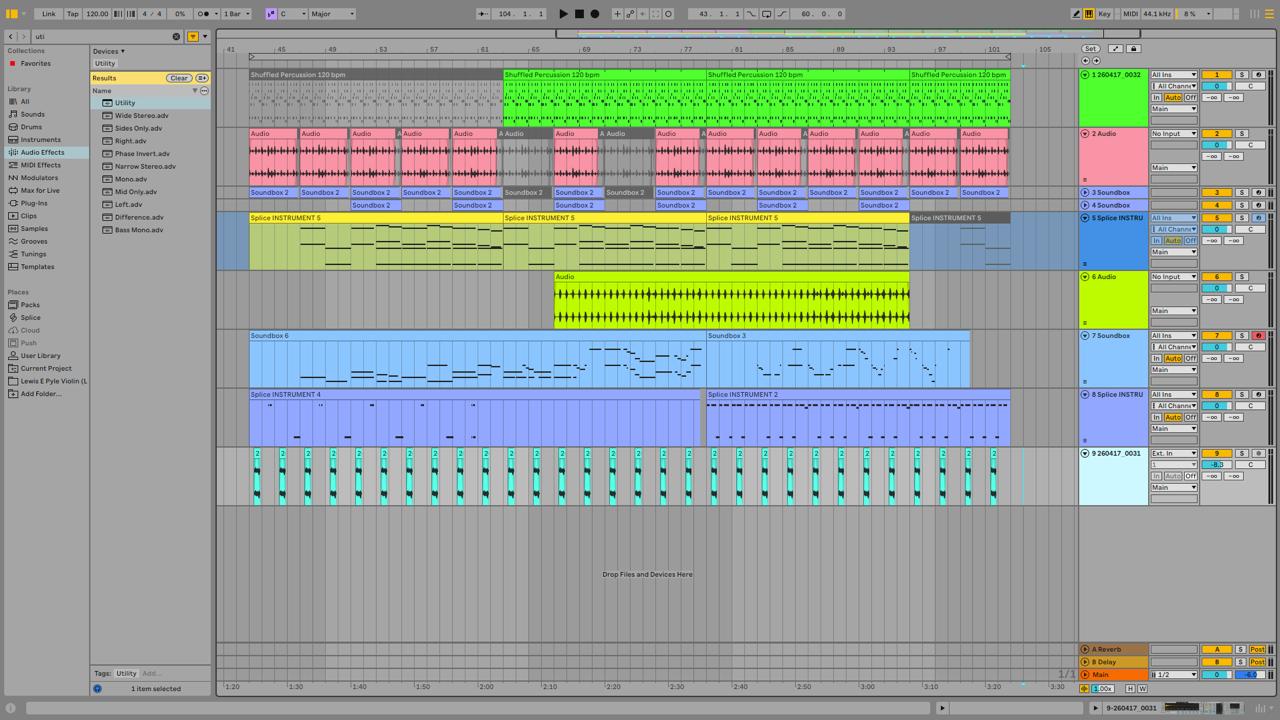Viewport: 1280px width, 720px height.
Task: Activate the Draw Mode pencil
Action: click(1077, 14)
